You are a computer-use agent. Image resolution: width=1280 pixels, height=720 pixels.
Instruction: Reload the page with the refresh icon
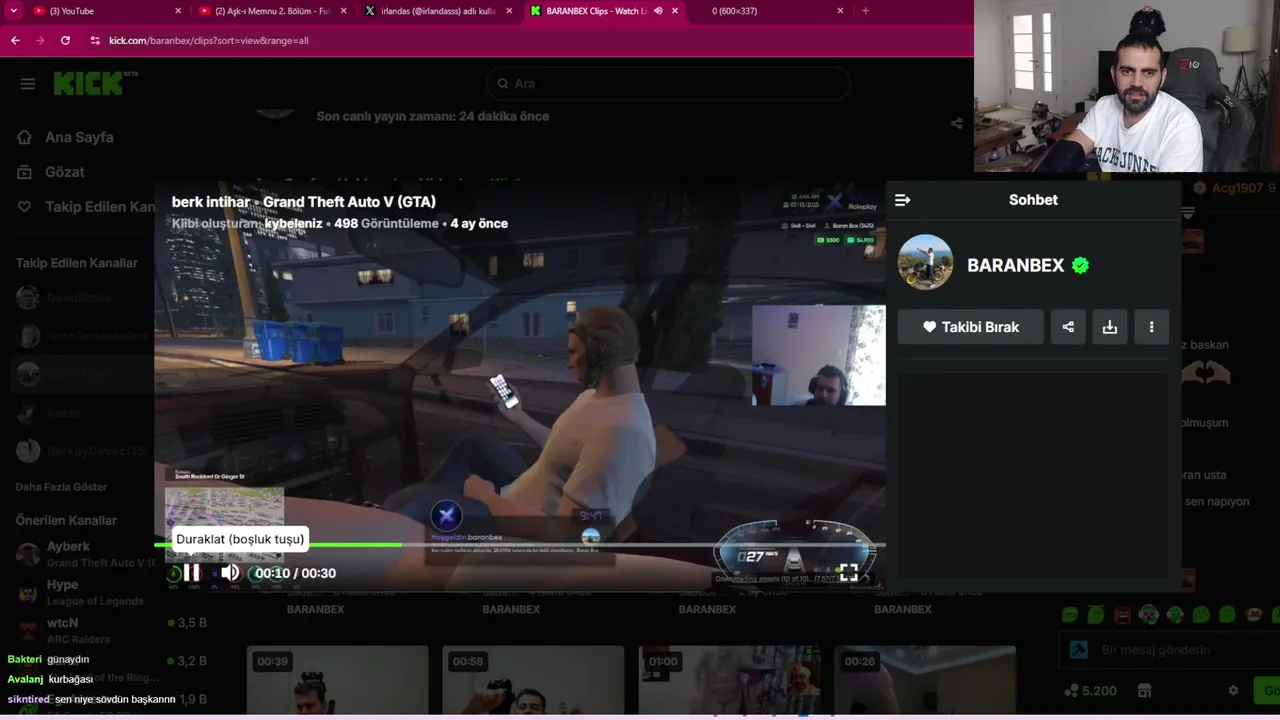point(65,40)
